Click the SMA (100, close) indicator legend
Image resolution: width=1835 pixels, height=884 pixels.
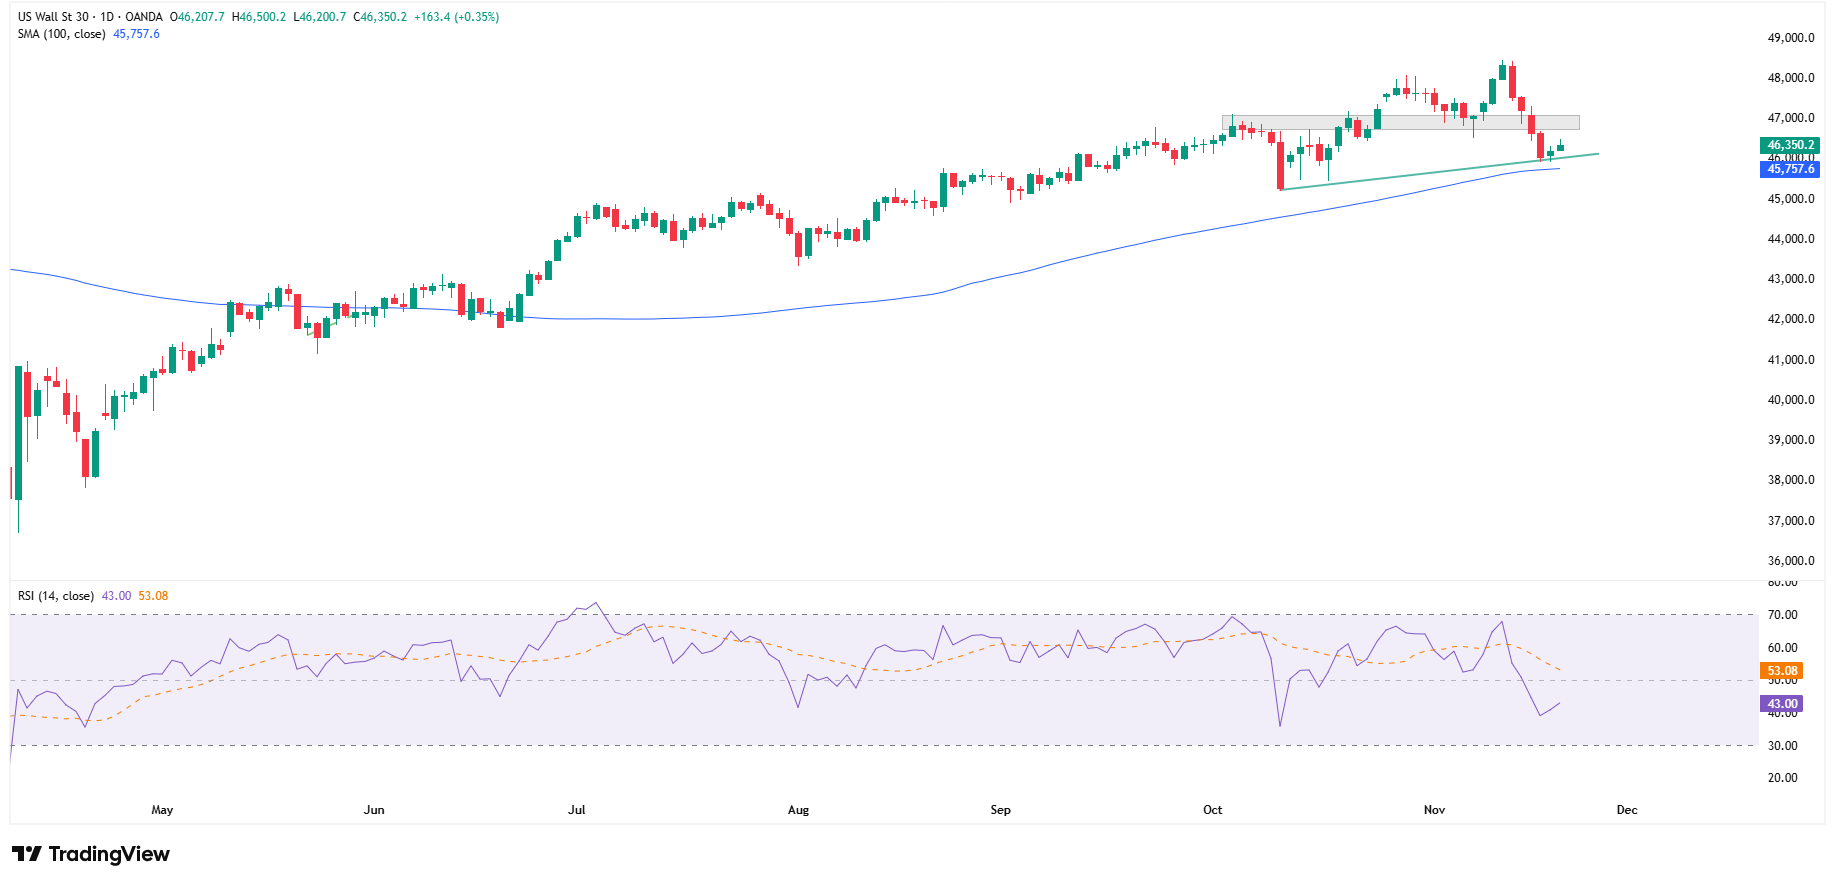(61, 34)
